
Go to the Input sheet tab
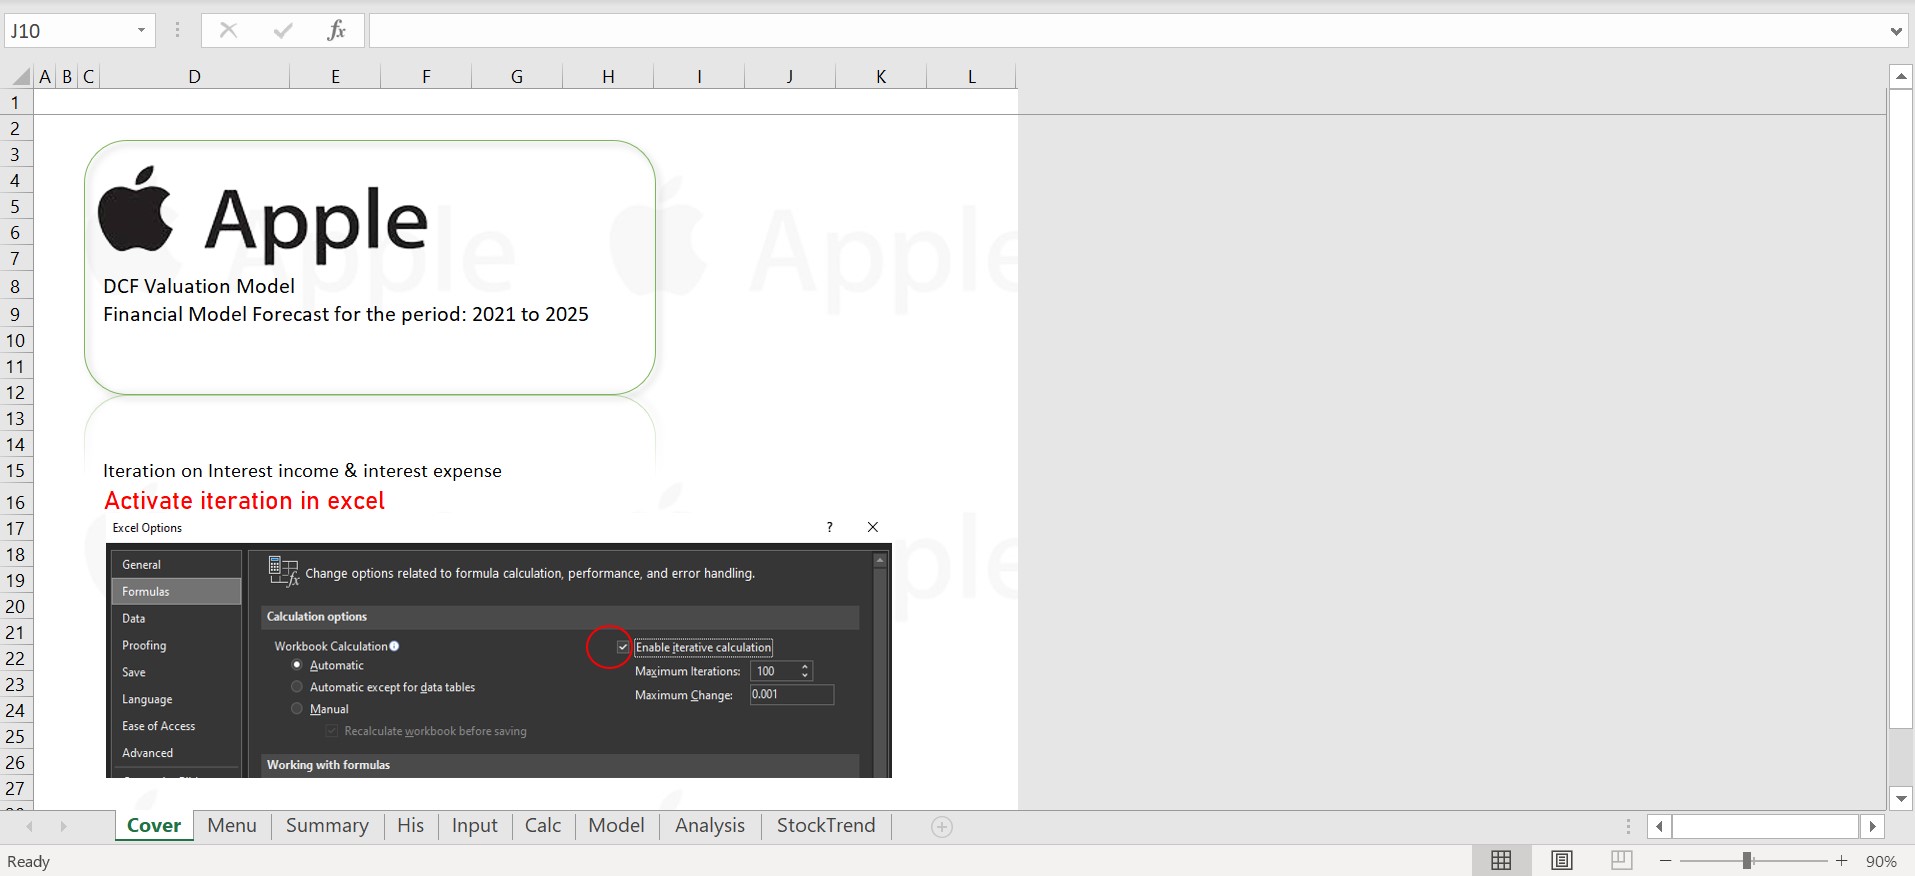474,826
